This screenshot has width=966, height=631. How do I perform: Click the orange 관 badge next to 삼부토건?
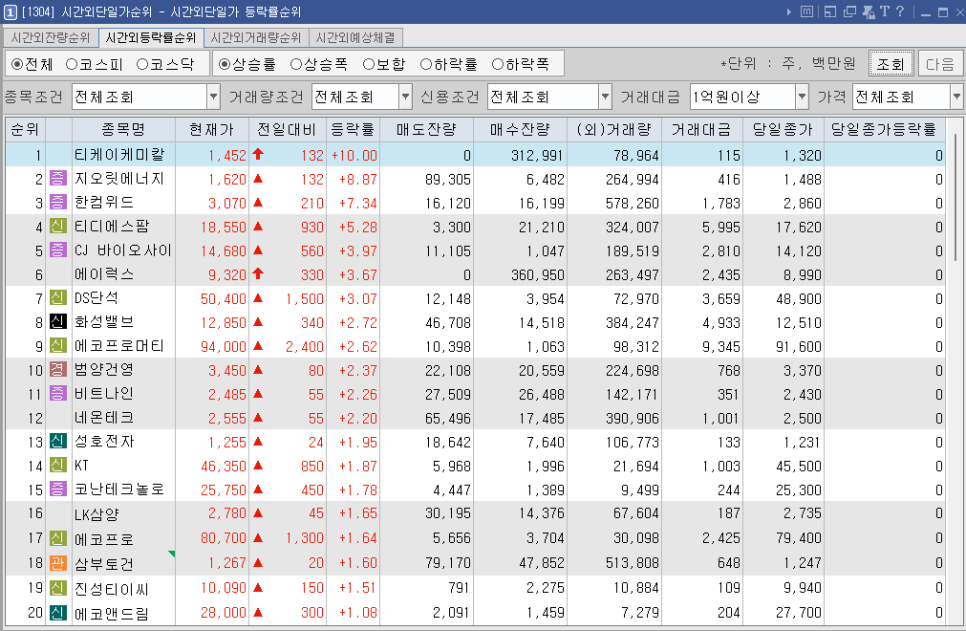tap(57, 564)
